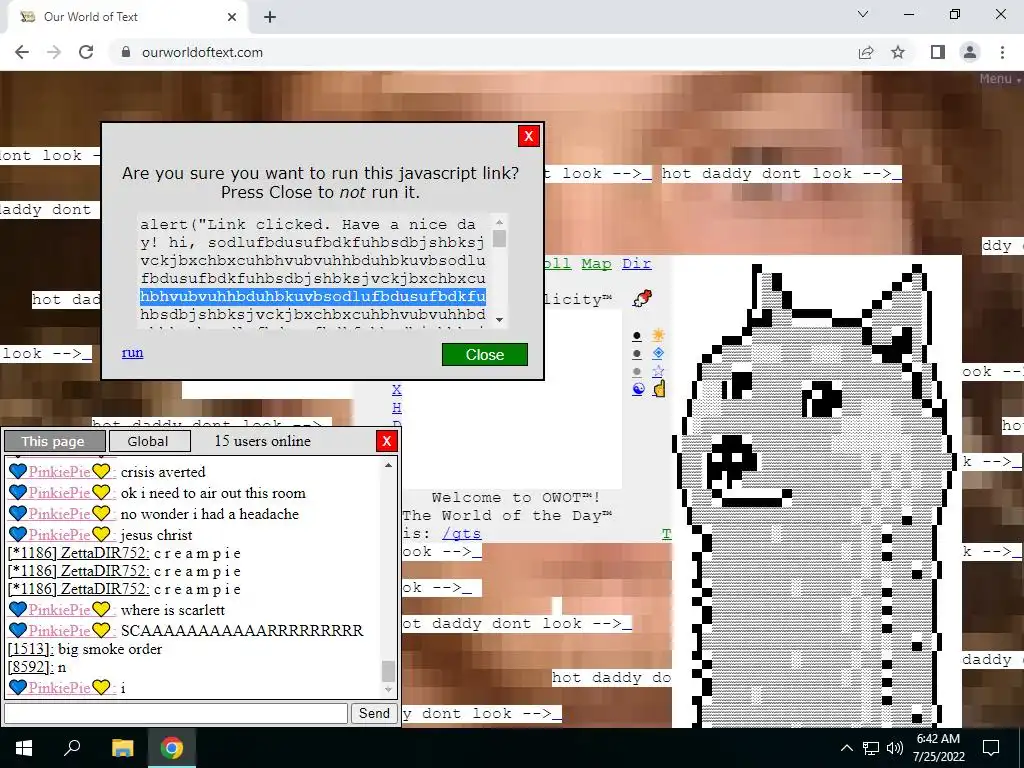Screen dimensions: 1024x768
Task: Click the 'H' link below the dialog
Action: click(x=396, y=408)
